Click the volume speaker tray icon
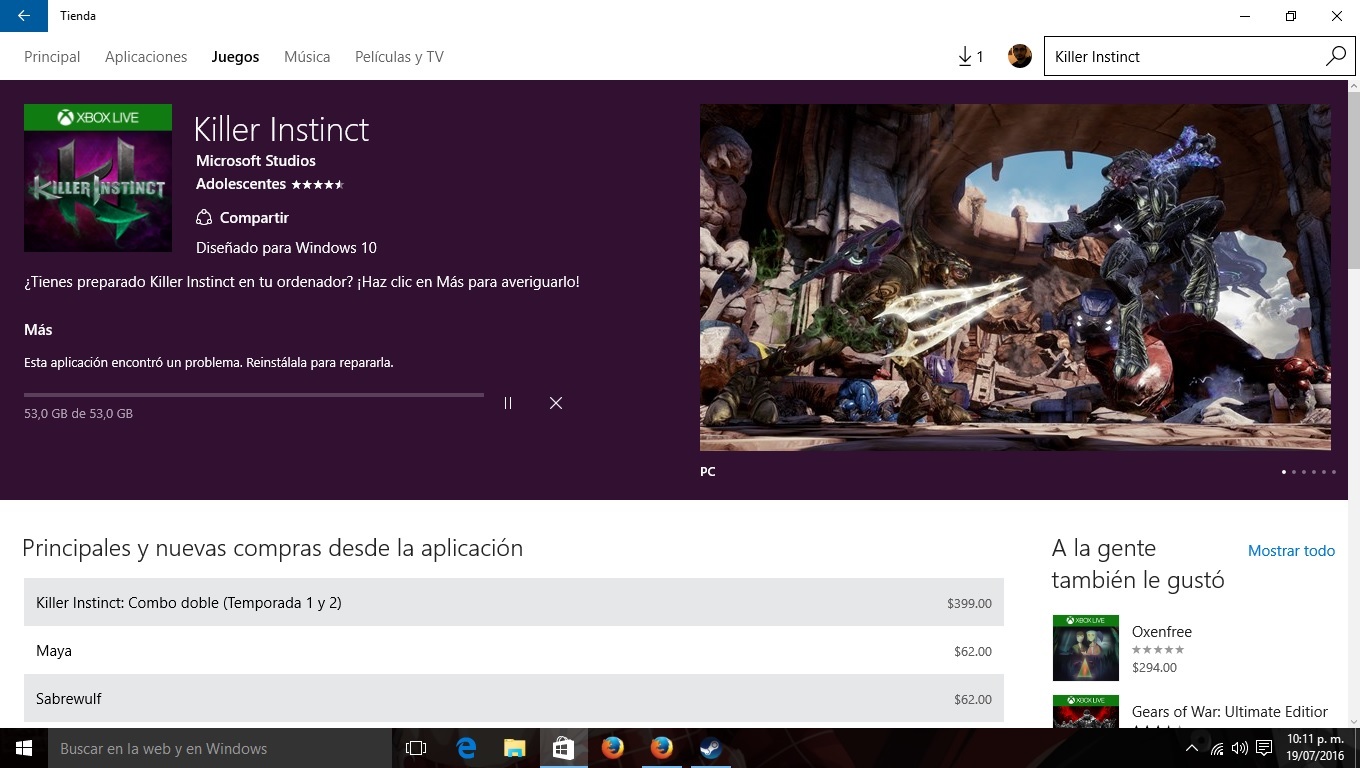This screenshot has width=1360, height=768. [1240, 748]
